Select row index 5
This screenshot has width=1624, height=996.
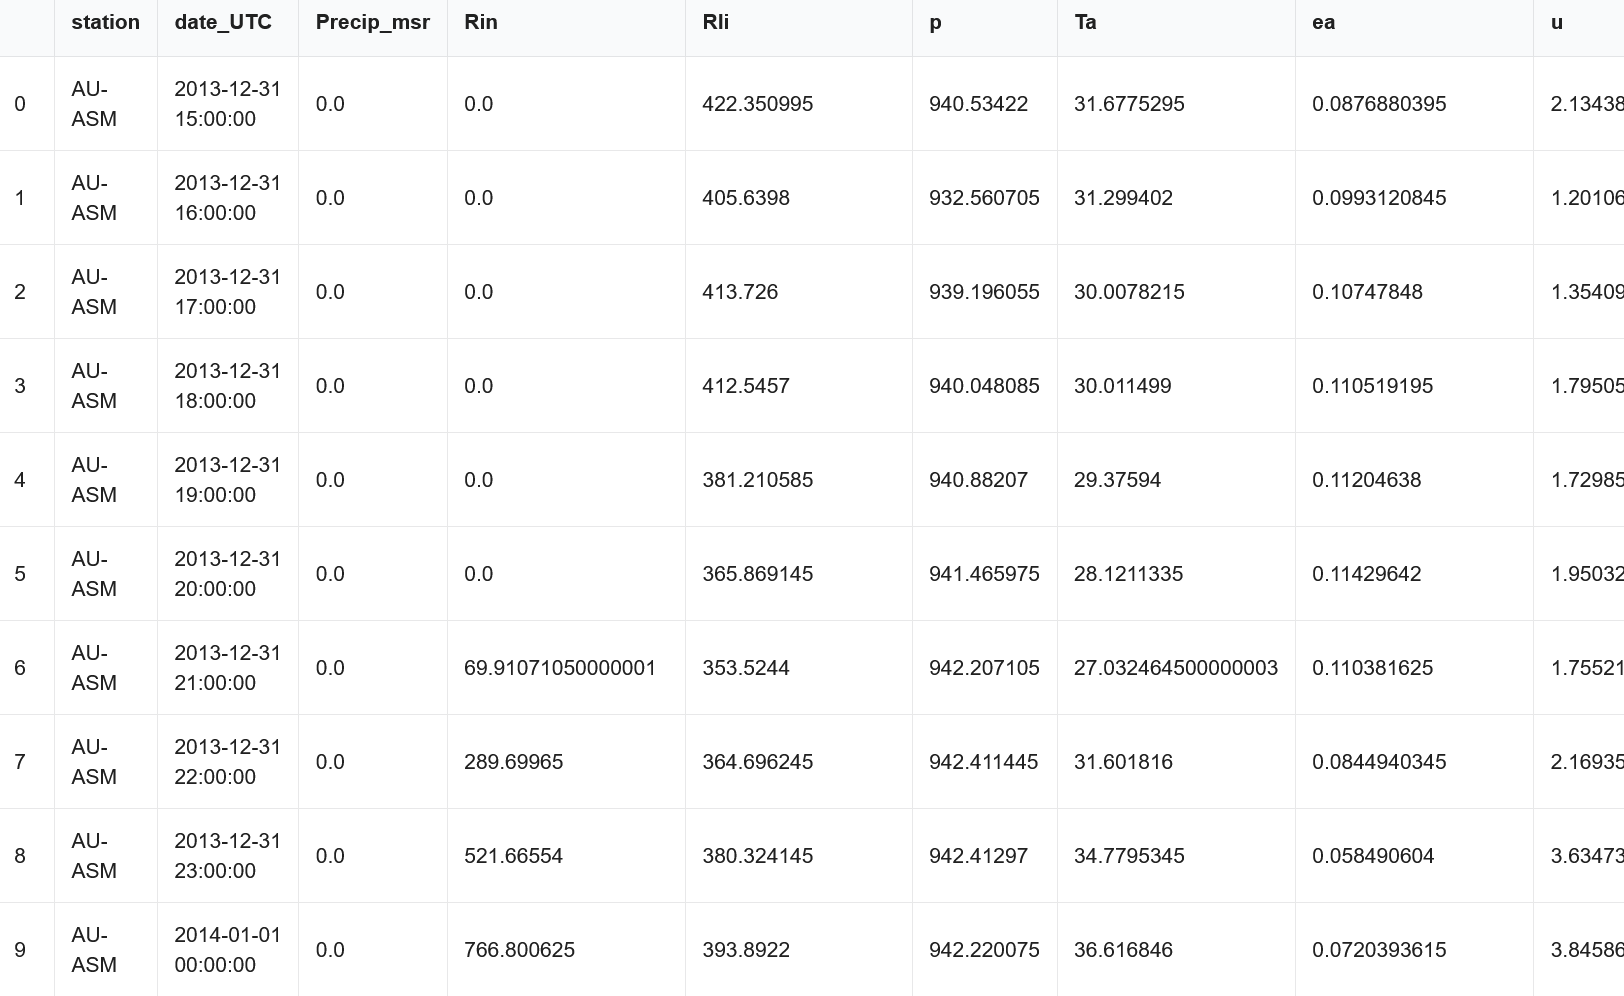[x=20, y=574]
